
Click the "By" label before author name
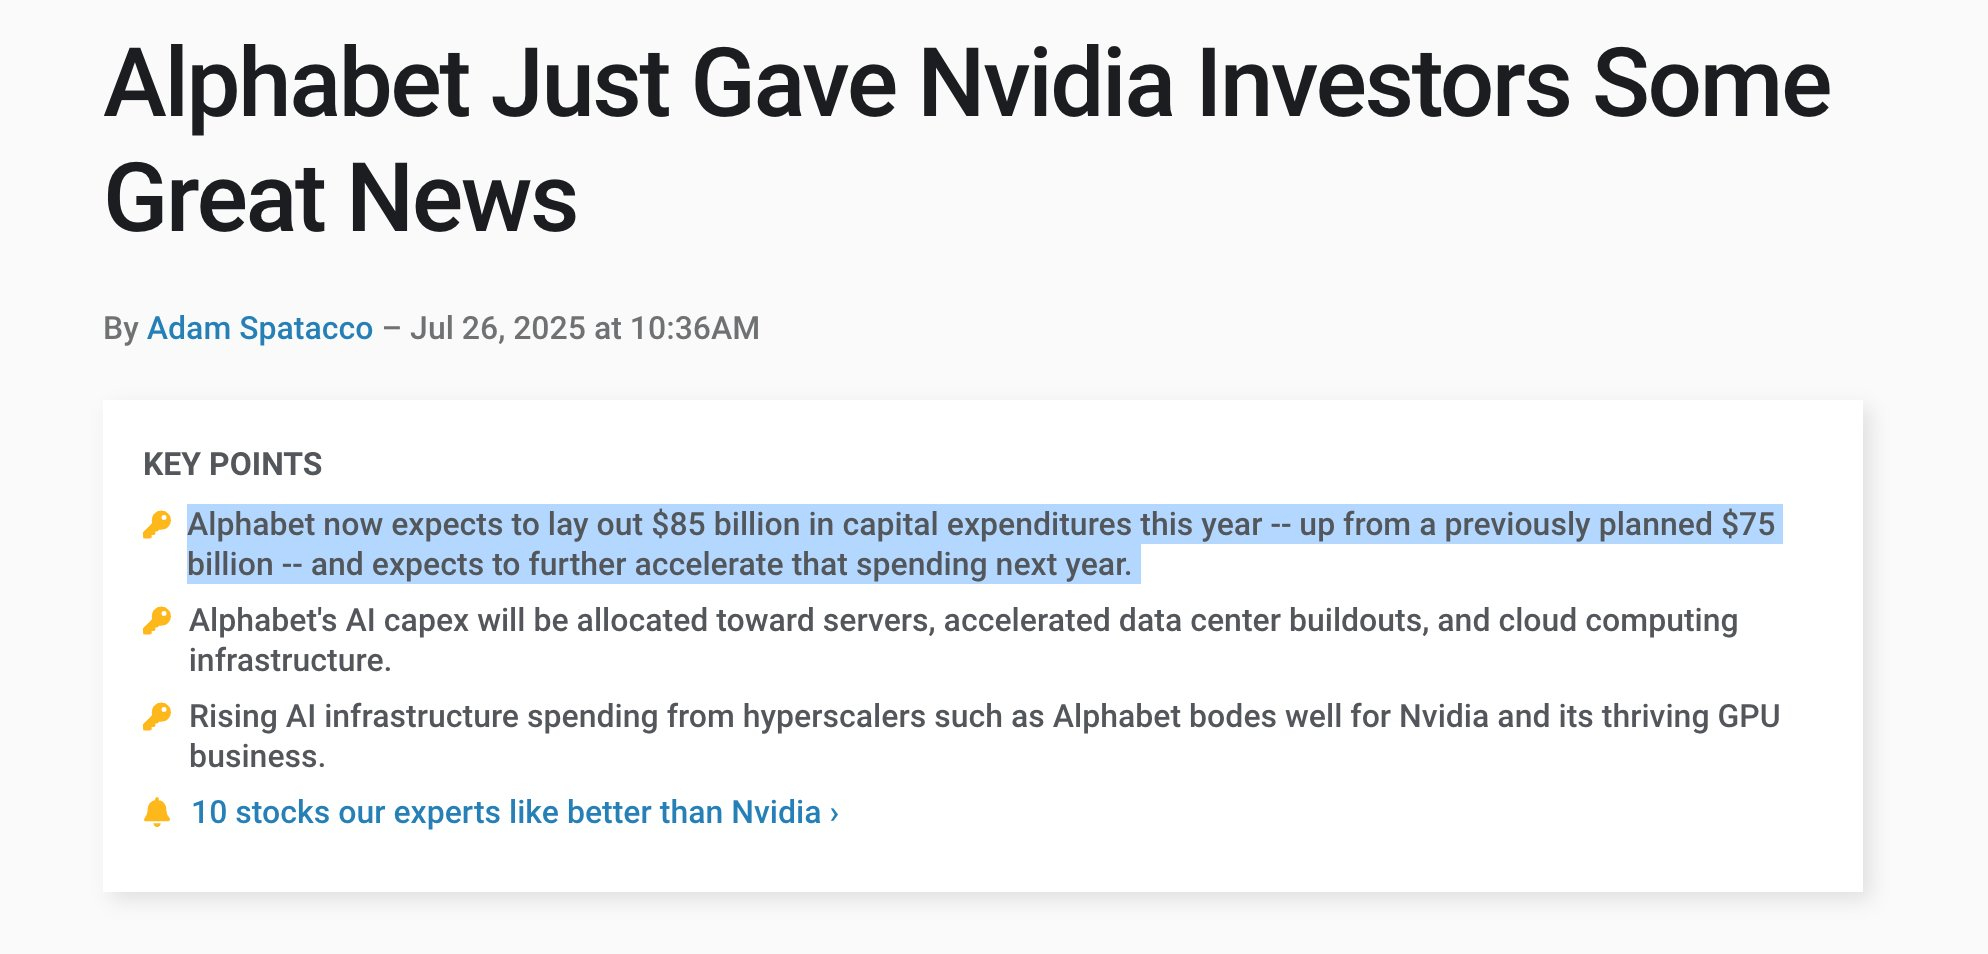click(121, 328)
